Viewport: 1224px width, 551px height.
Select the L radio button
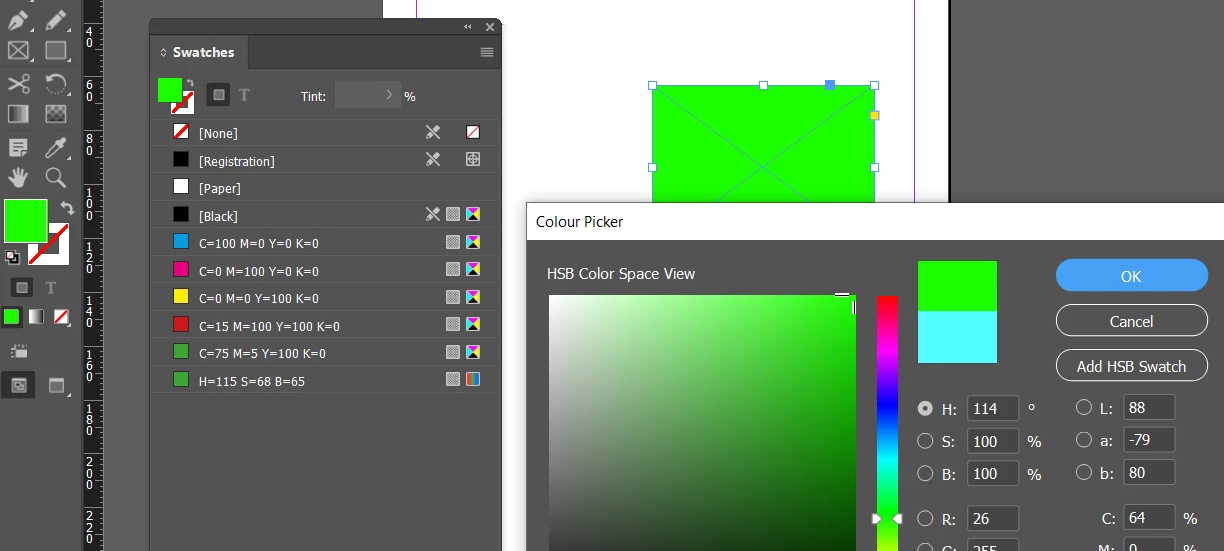[x=1083, y=407]
